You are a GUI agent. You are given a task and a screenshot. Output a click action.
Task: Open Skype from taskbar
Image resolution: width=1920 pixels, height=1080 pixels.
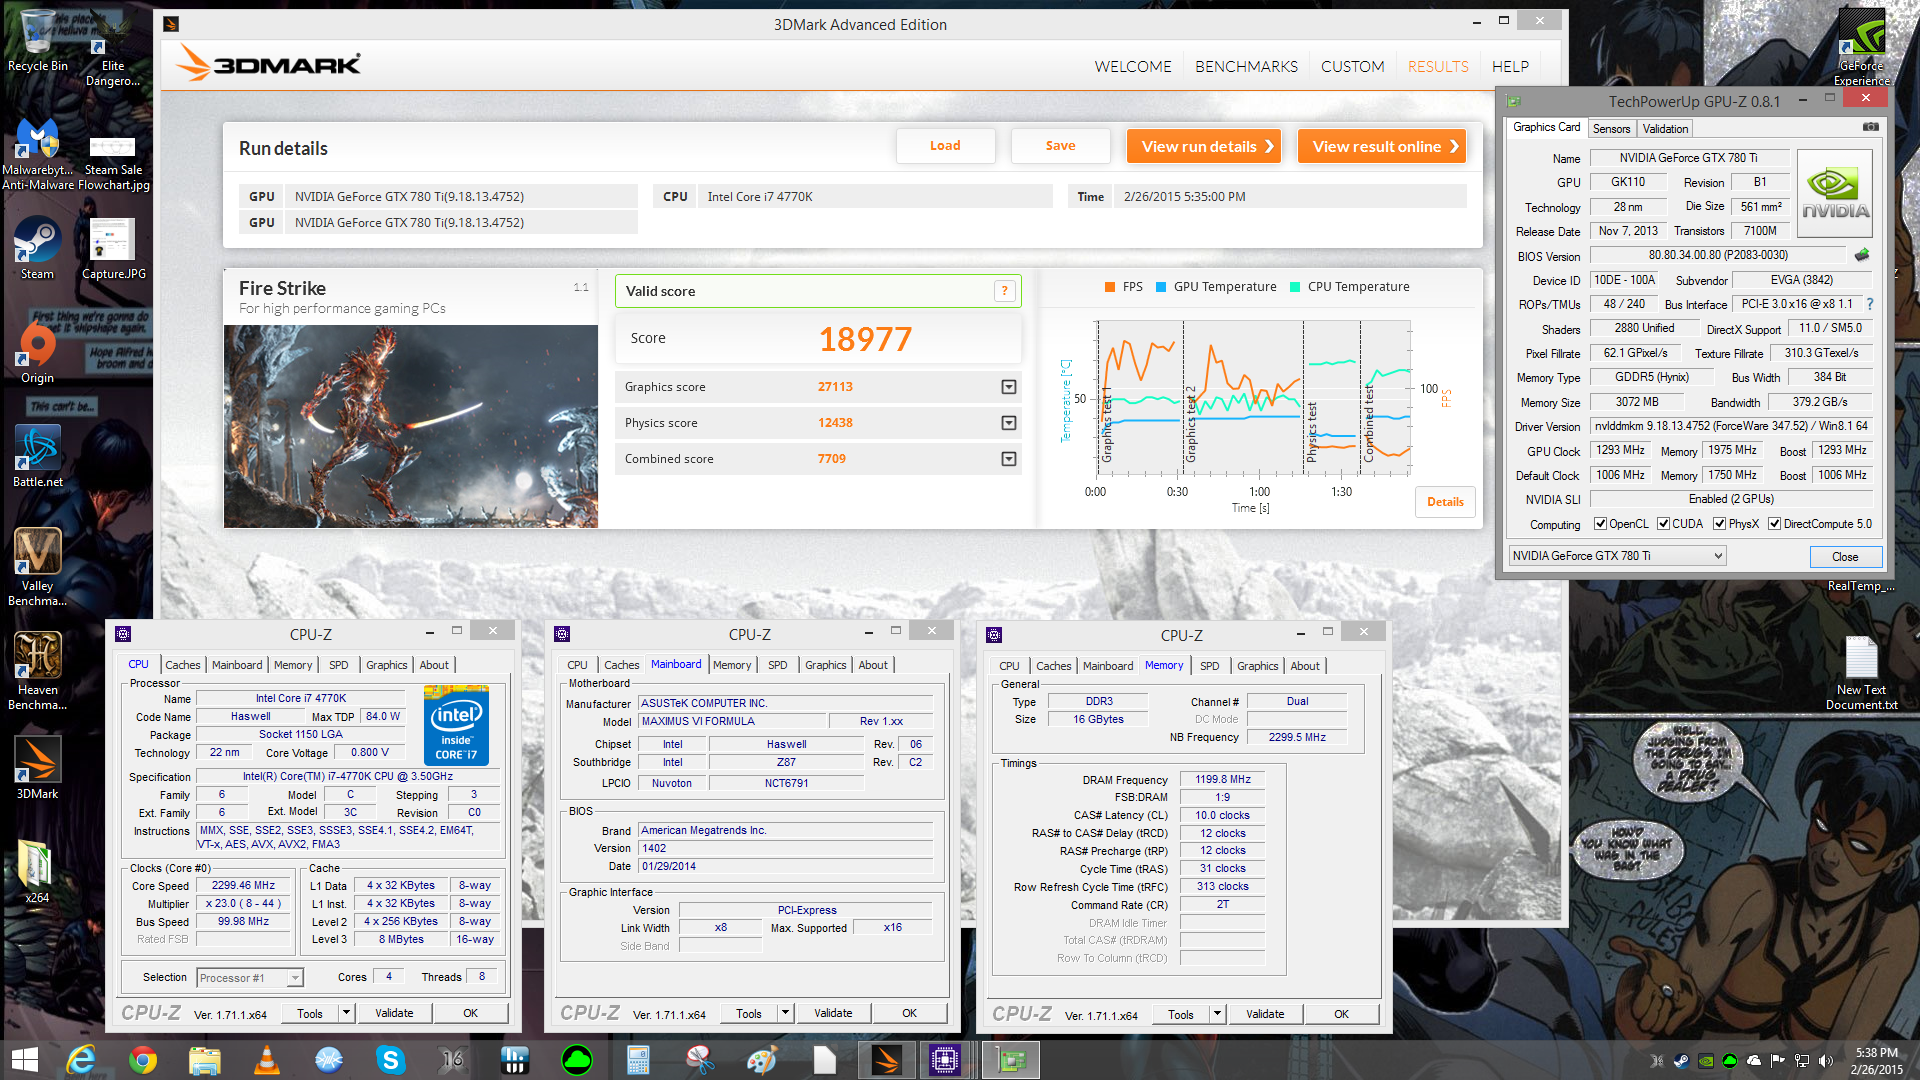tap(391, 1060)
